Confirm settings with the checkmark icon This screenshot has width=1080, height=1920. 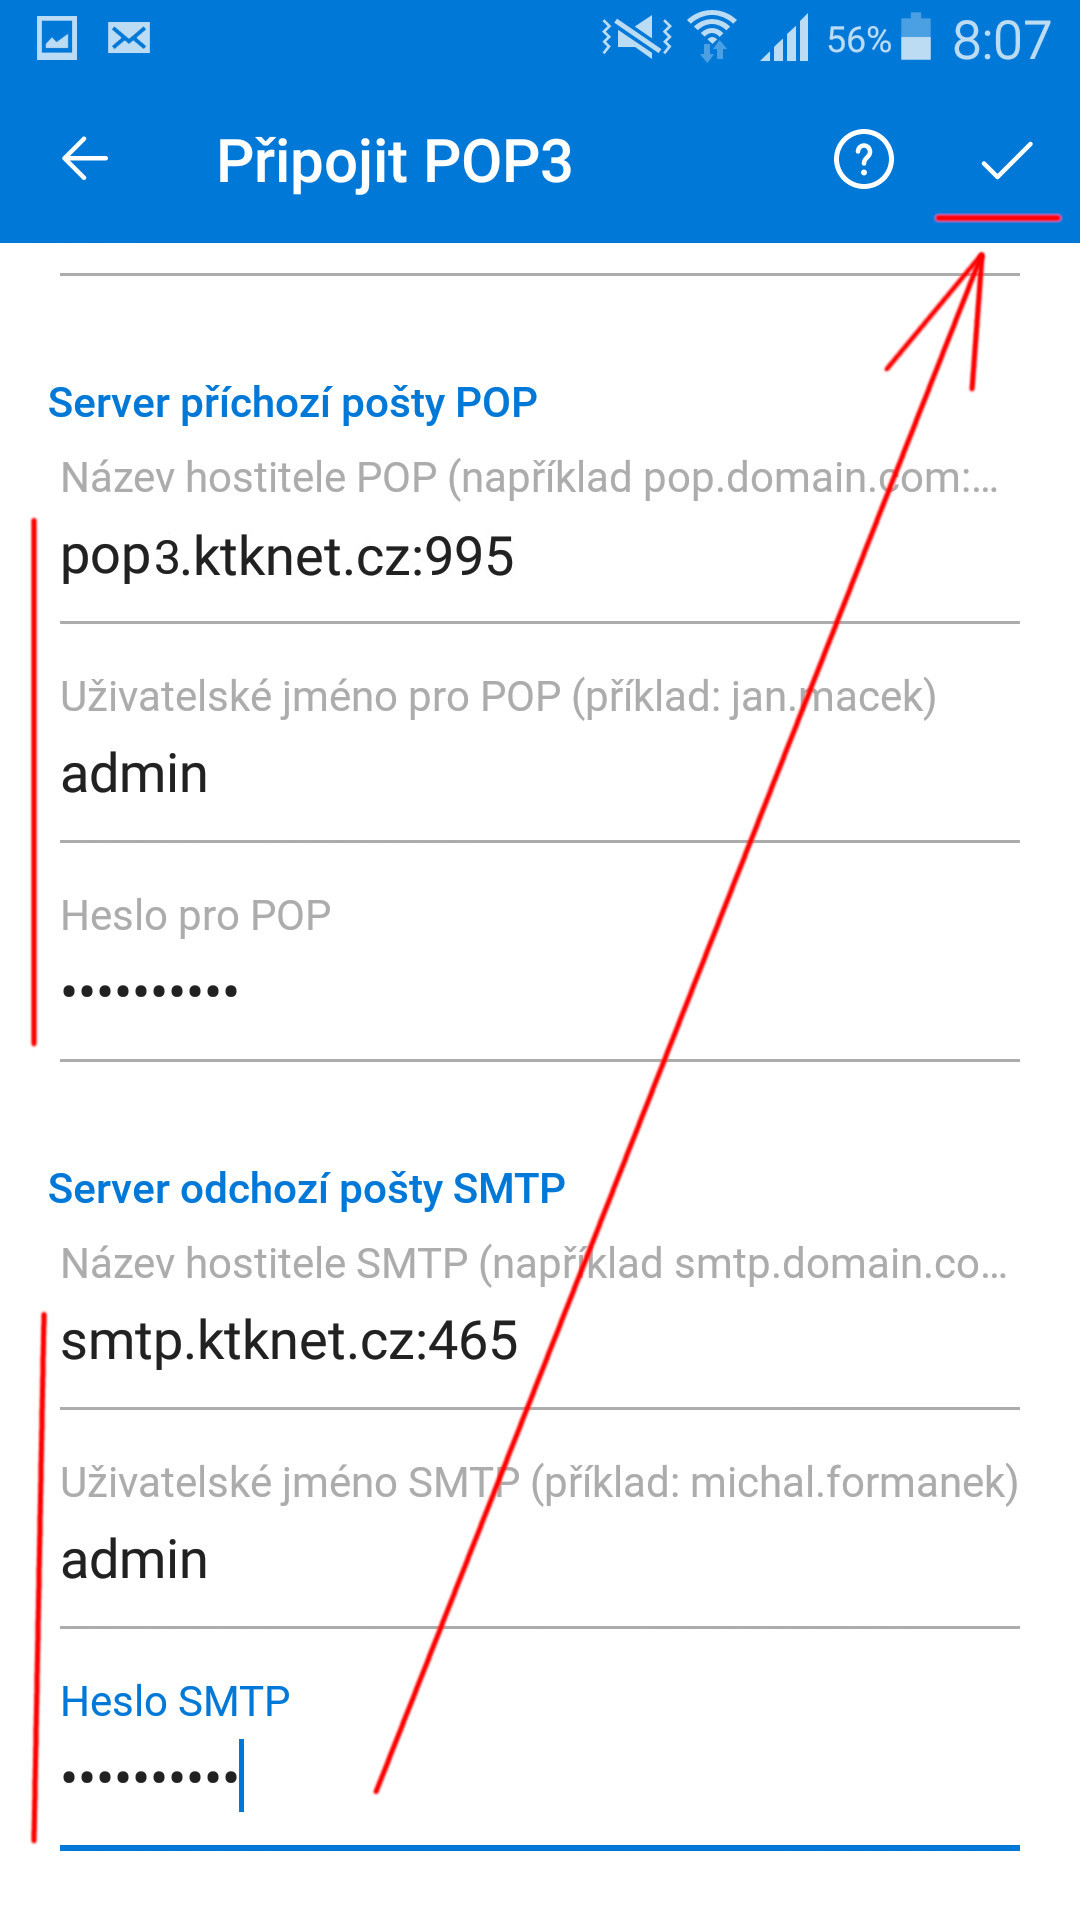[x=1006, y=160]
